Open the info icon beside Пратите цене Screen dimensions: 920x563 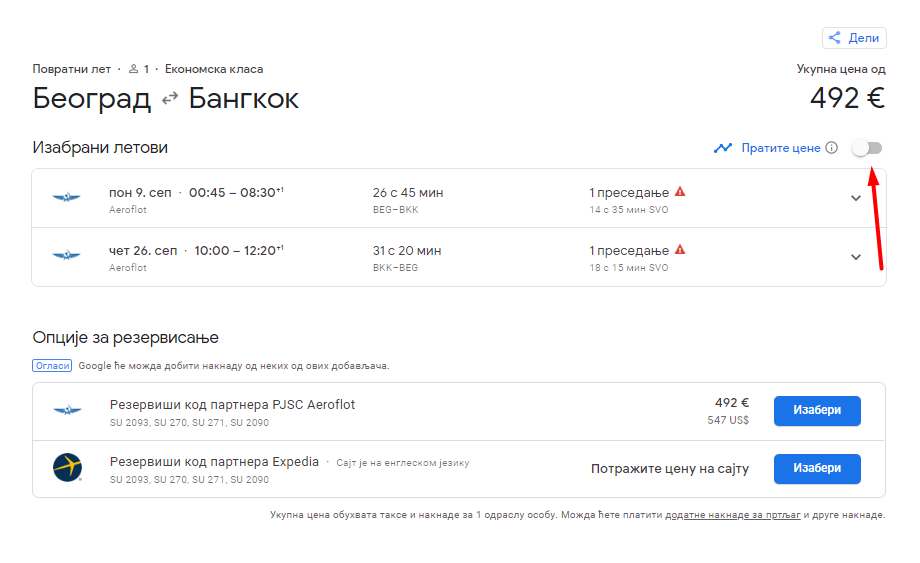pos(831,148)
